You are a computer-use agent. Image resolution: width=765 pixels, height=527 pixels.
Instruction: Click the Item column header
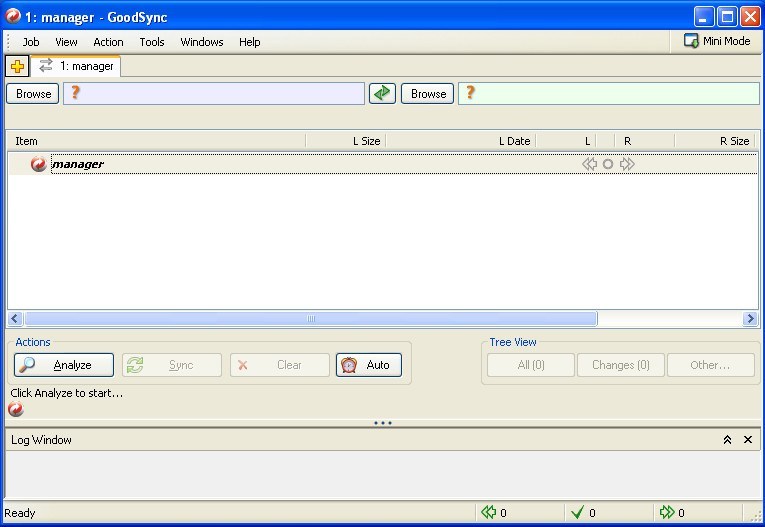point(156,141)
